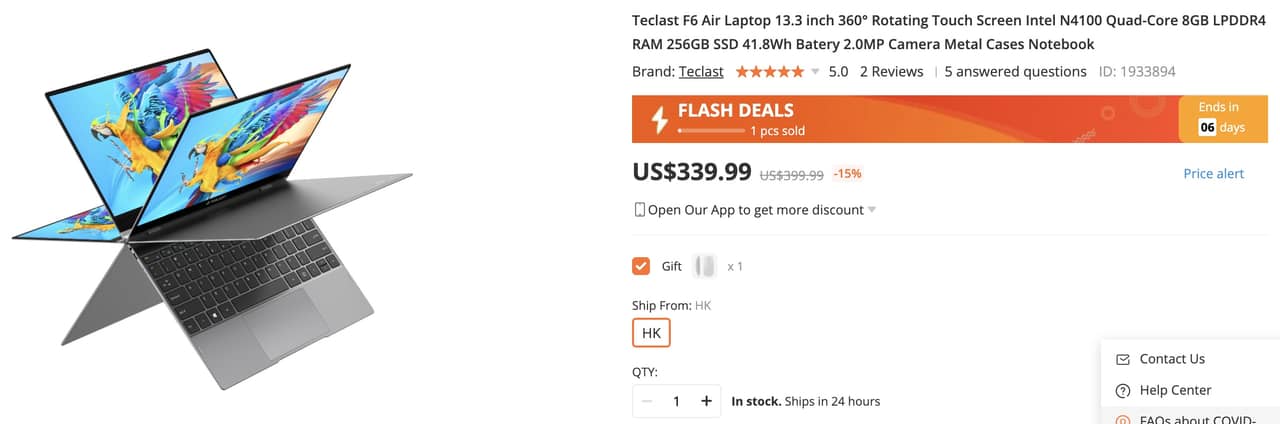Uncheck the Gift checkbox
Screen dimensions: 1280x424
pyautogui.click(x=641, y=266)
